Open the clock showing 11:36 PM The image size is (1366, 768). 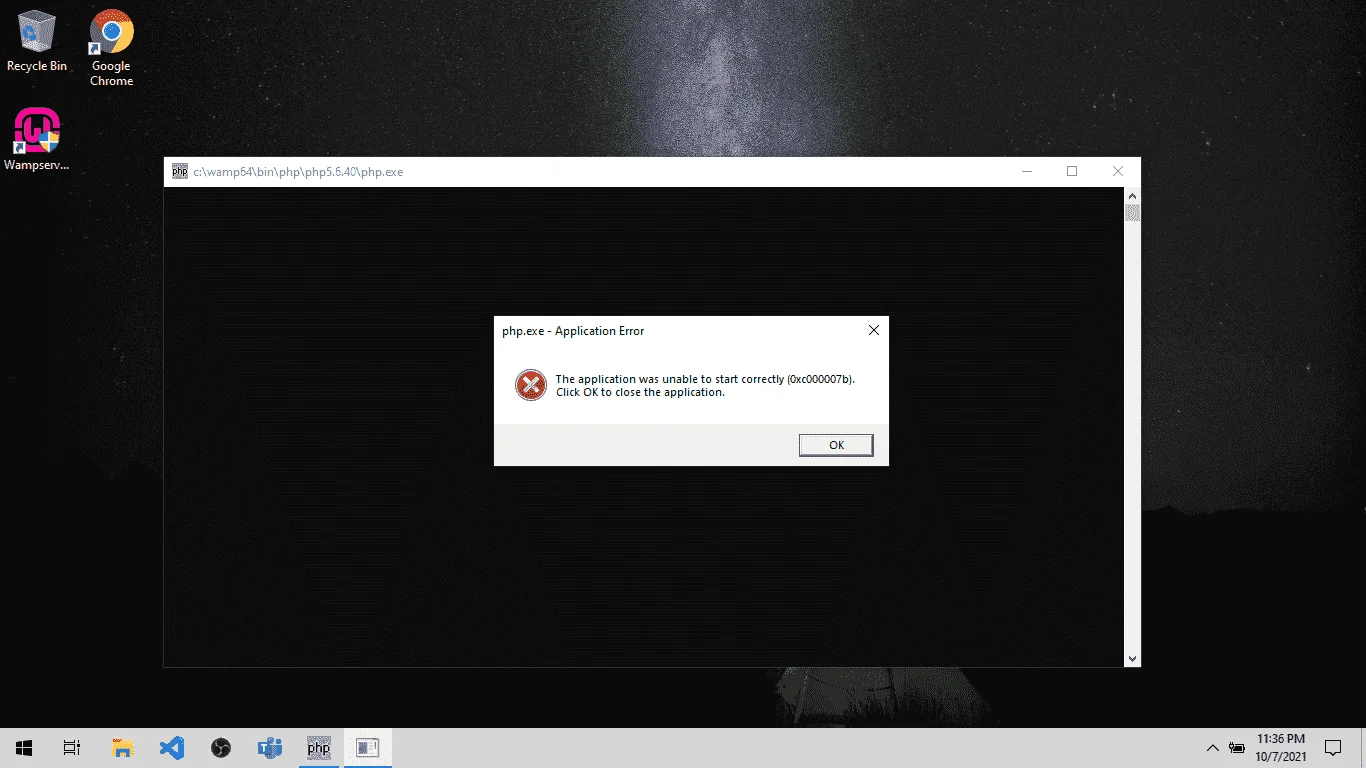click(x=1281, y=748)
